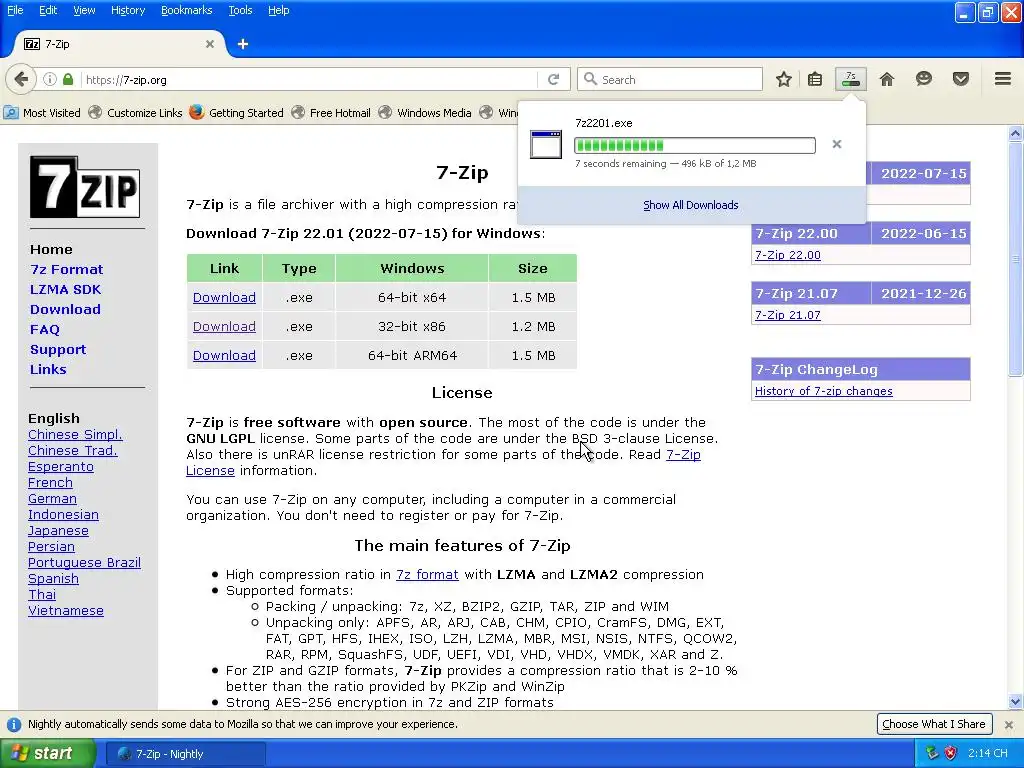Go to the home page icon
This screenshot has height=768, width=1024.
pyautogui.click(x=887, y=80)
